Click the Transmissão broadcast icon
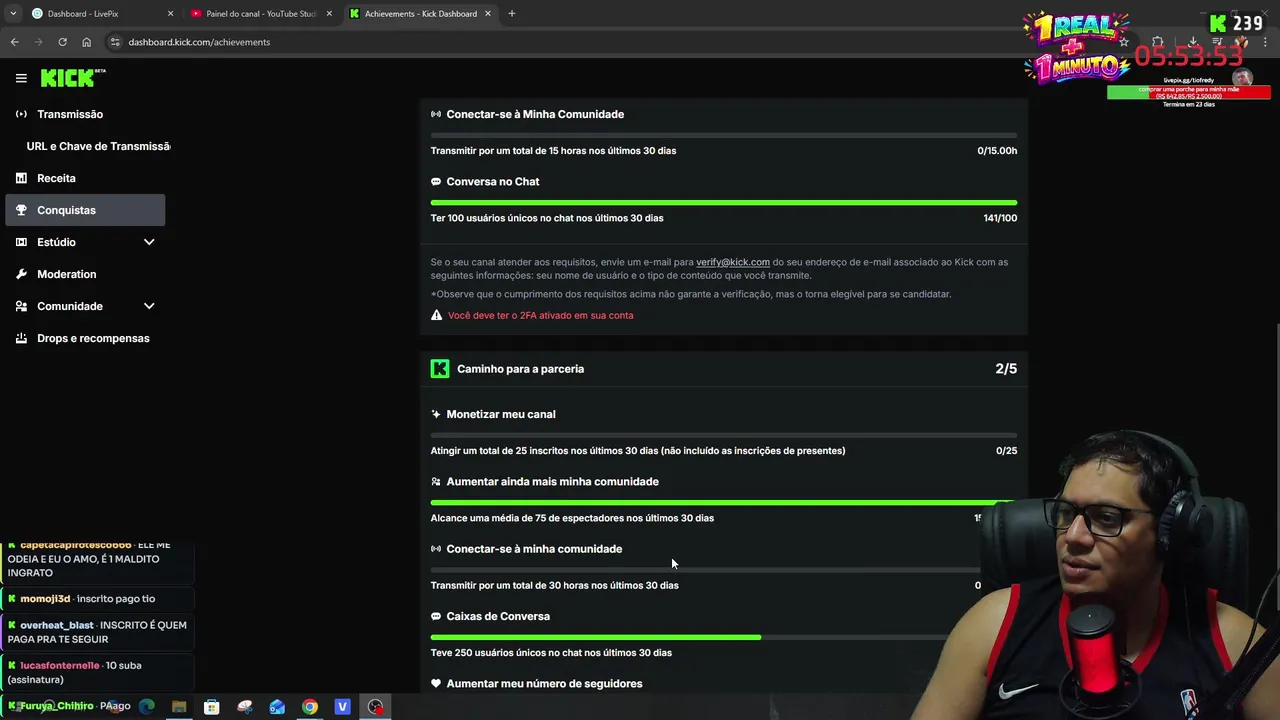 pyautogui.click(x=21, y=114)
